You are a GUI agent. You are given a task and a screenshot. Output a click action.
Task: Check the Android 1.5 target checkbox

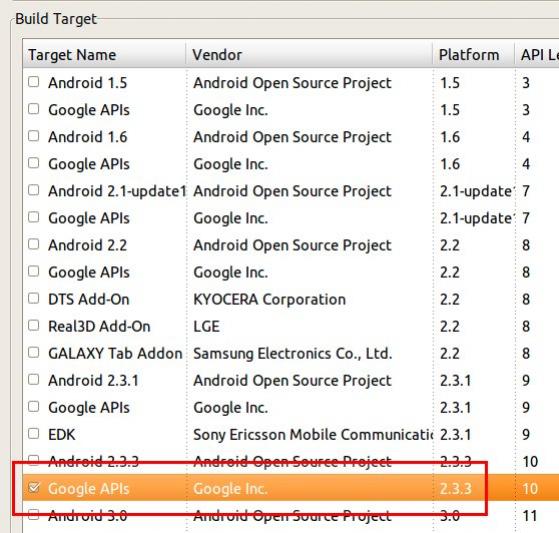point(34,82)
